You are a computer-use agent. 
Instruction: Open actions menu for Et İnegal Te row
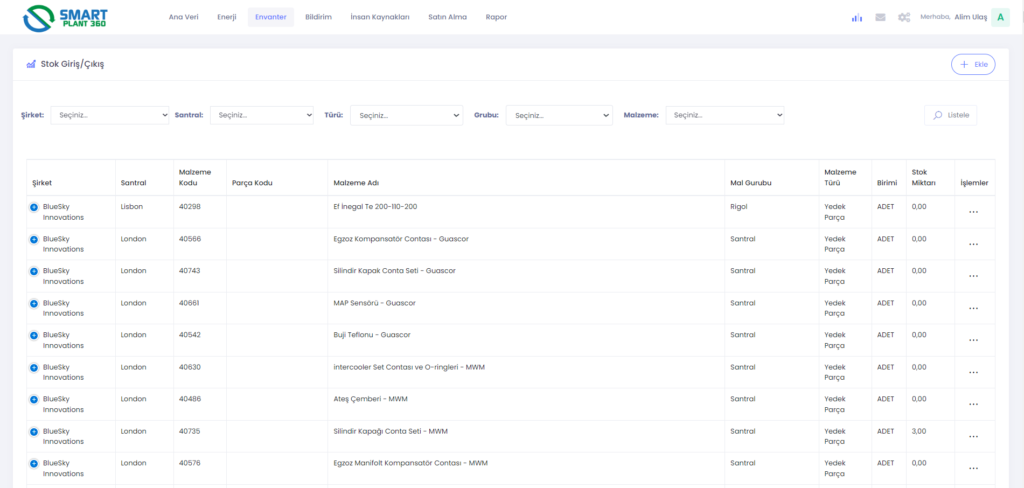973,212
